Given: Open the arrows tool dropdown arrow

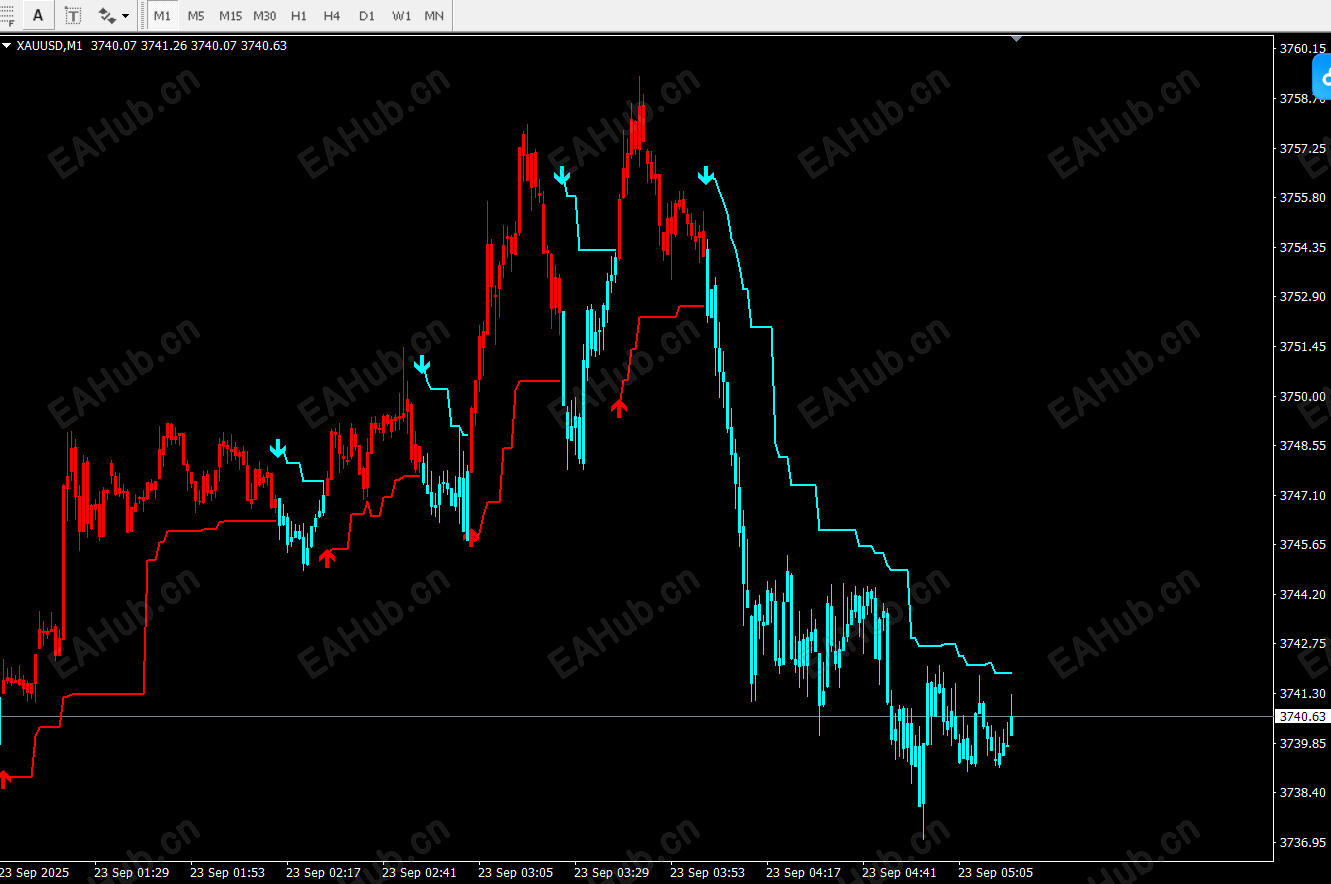Looking at the screenshot, I should click(125, 16).
